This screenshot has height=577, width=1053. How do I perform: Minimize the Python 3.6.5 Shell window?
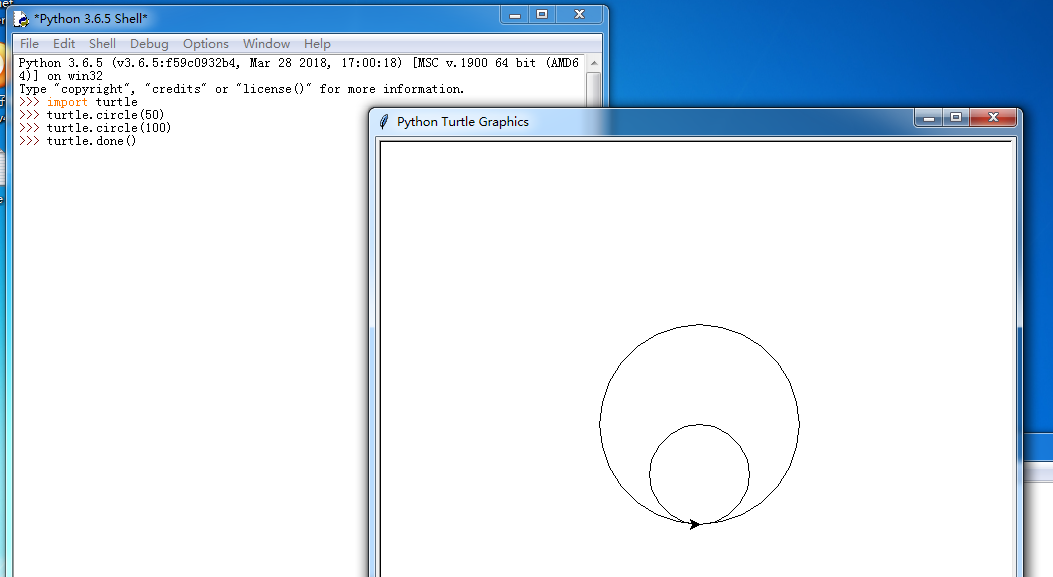pos(515,15)
